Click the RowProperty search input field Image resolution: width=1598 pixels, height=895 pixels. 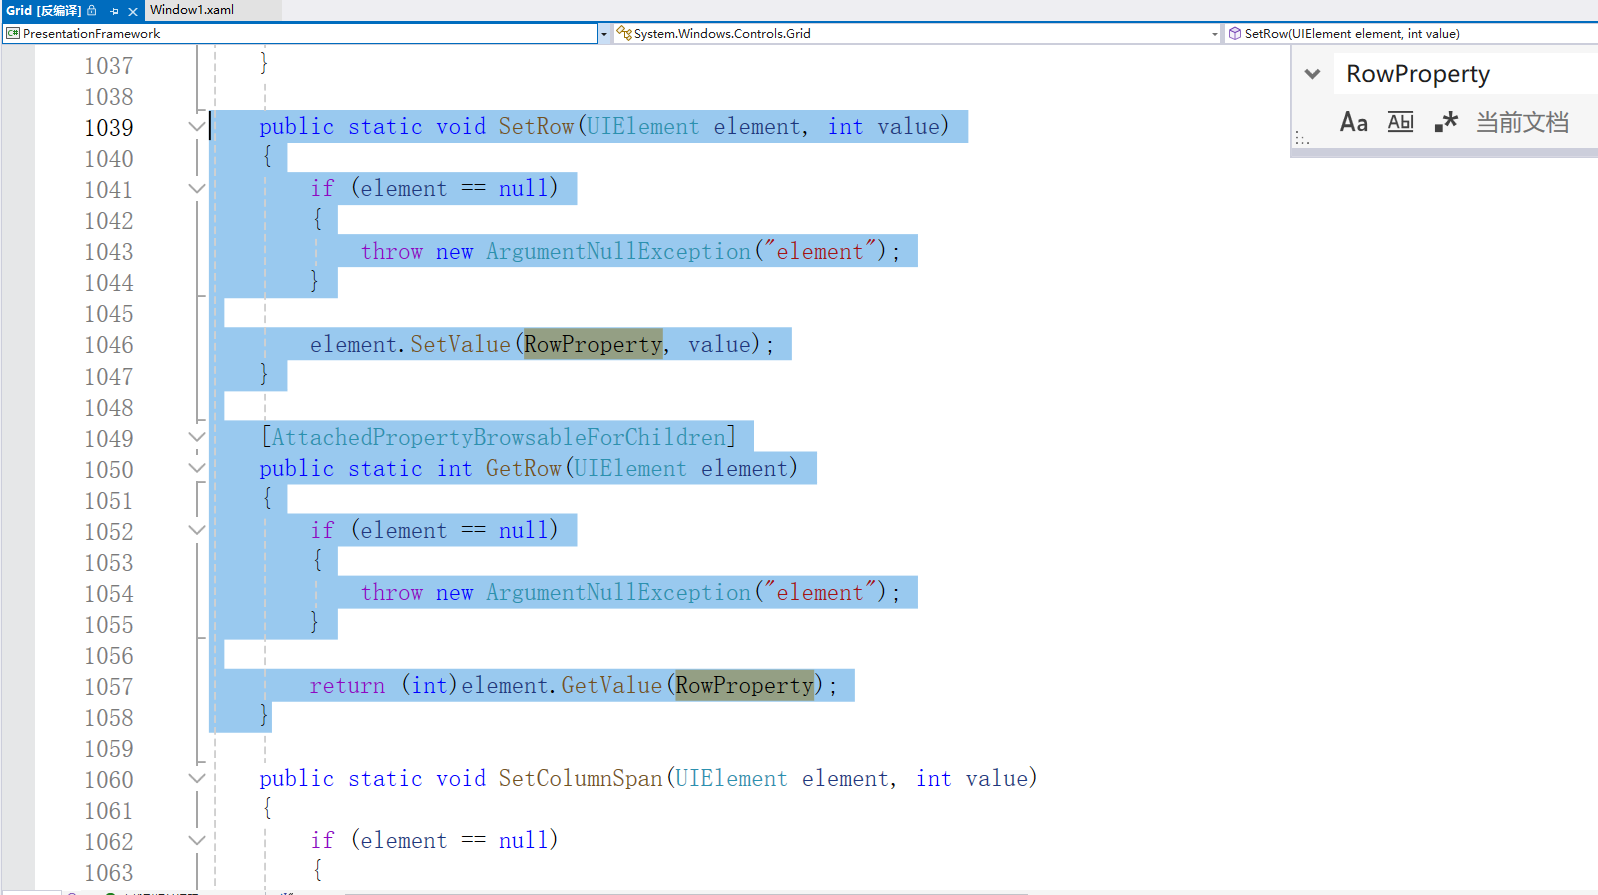[x=1460, y=74]
